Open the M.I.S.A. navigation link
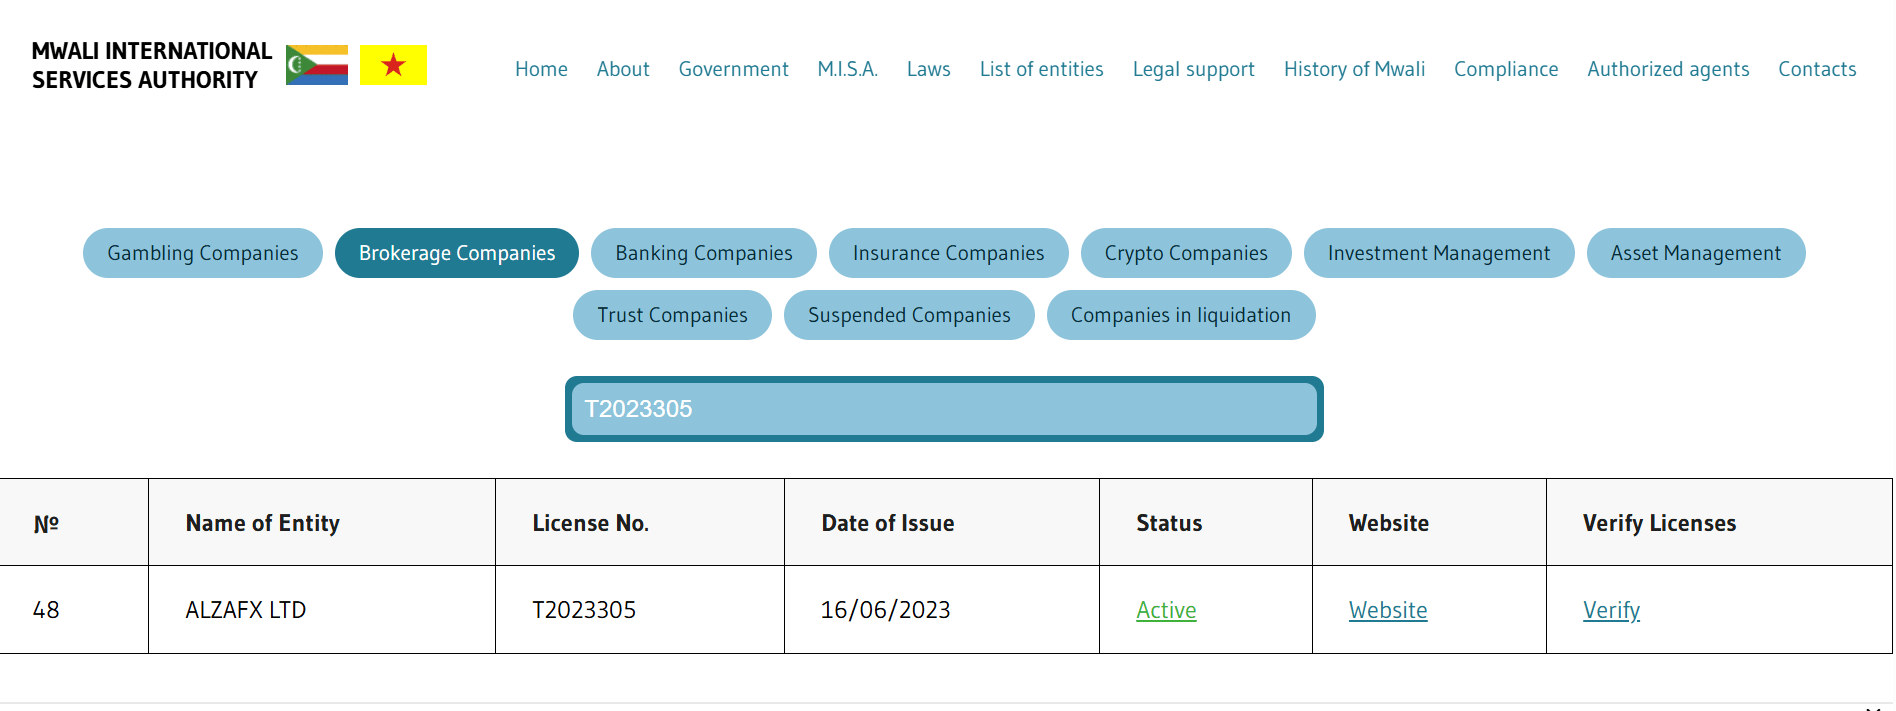Image resolution: width=1896 pixels, height=711 pixels. (847, 69)
